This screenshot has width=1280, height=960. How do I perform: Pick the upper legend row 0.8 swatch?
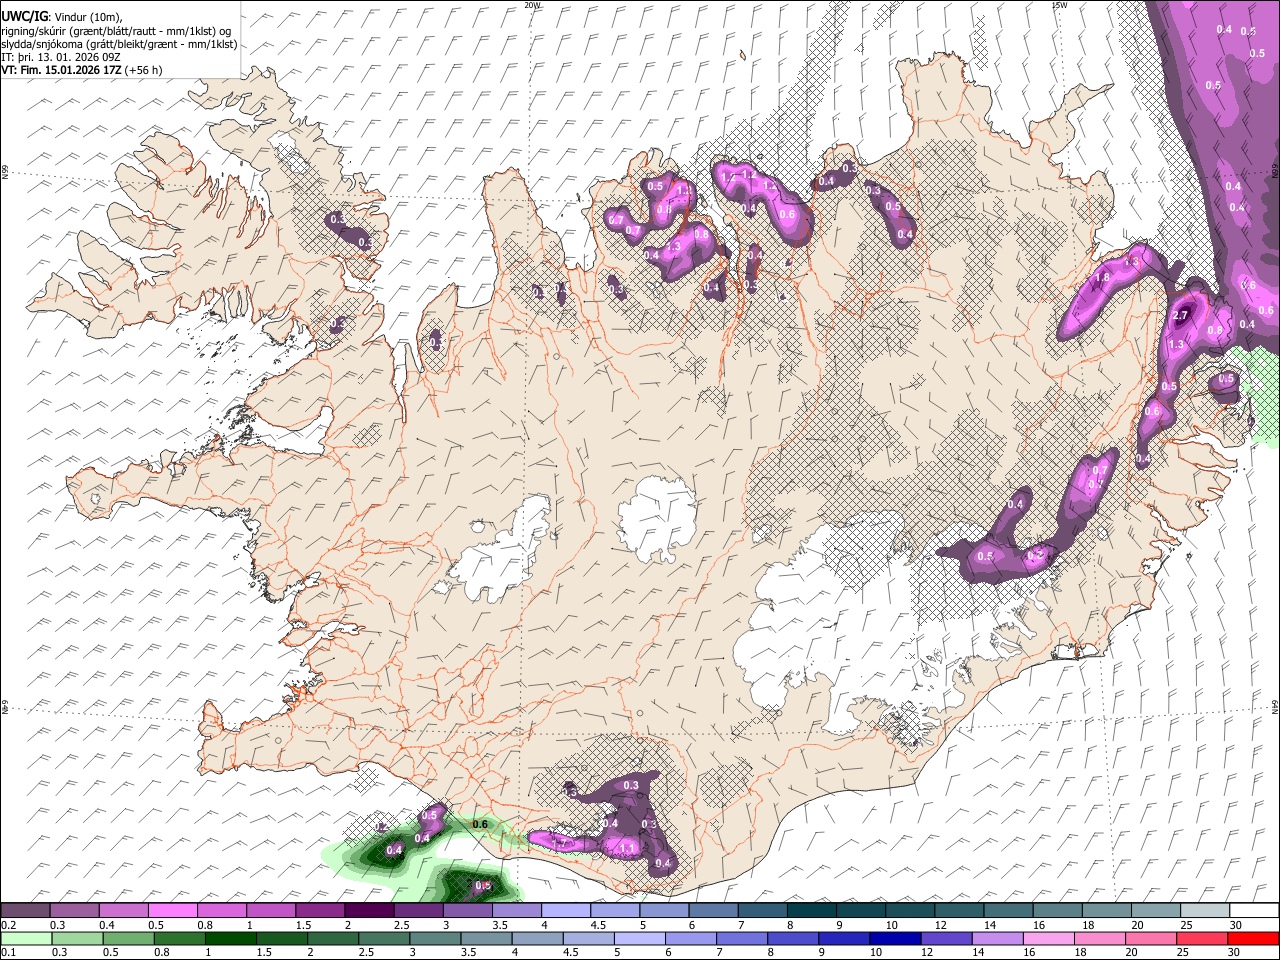(222, 910)
